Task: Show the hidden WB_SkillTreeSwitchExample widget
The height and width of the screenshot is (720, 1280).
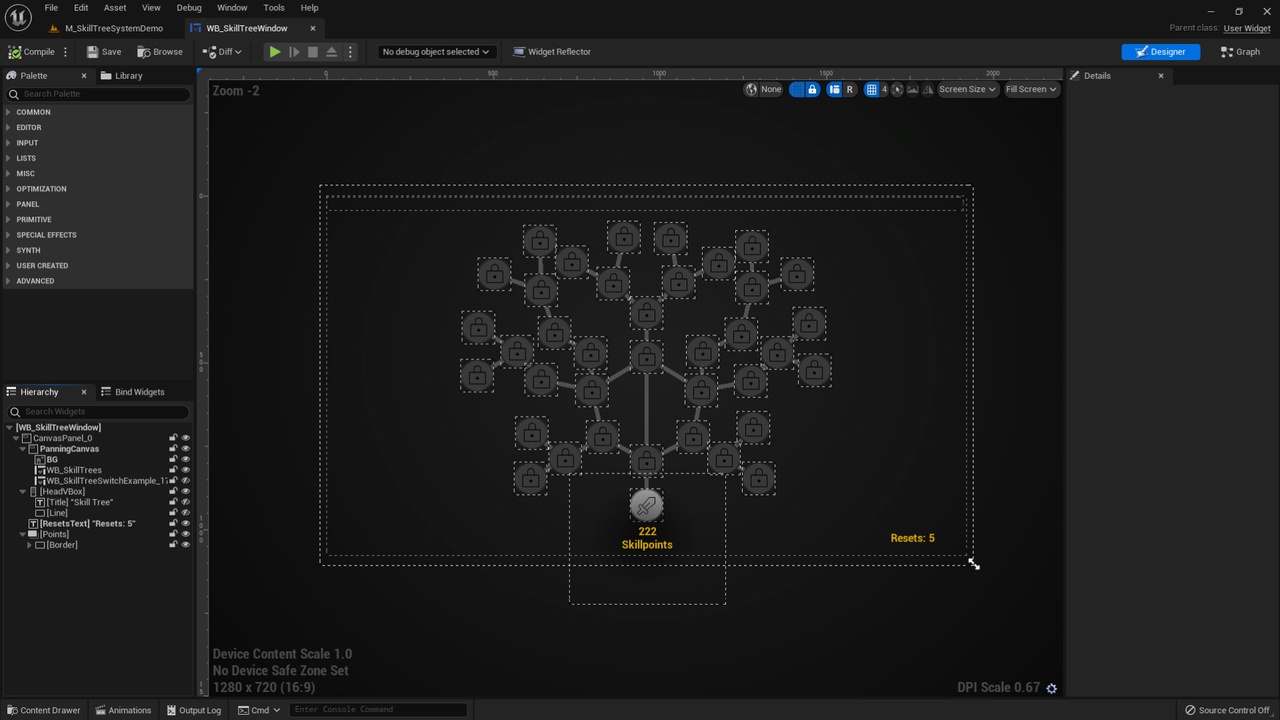Action: tap(185, 480)
